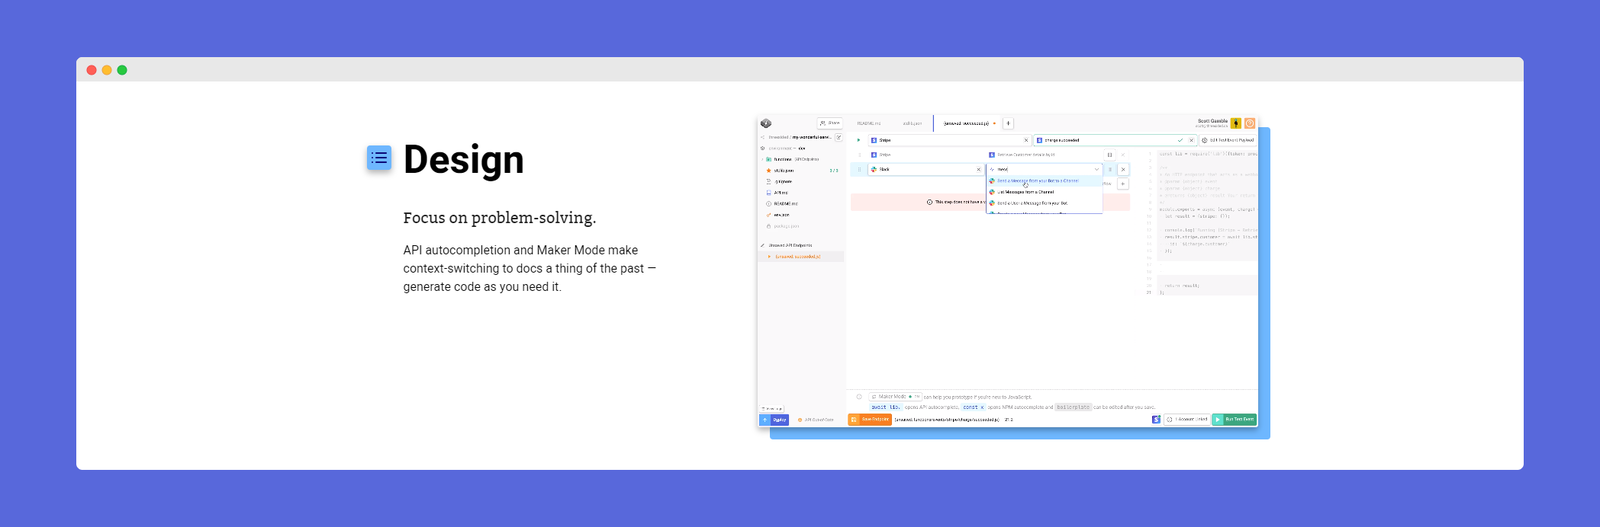Click the Edit Test Event Payload button

[1228, 140]
